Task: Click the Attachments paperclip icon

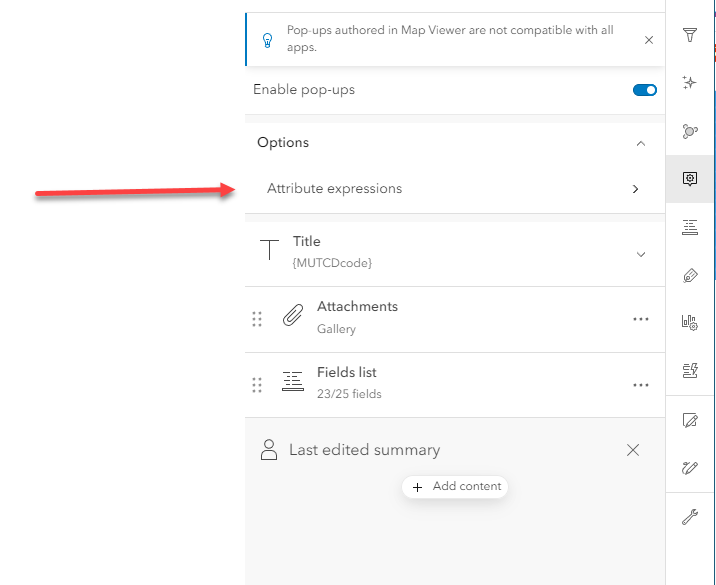Action: pos(292,317)
